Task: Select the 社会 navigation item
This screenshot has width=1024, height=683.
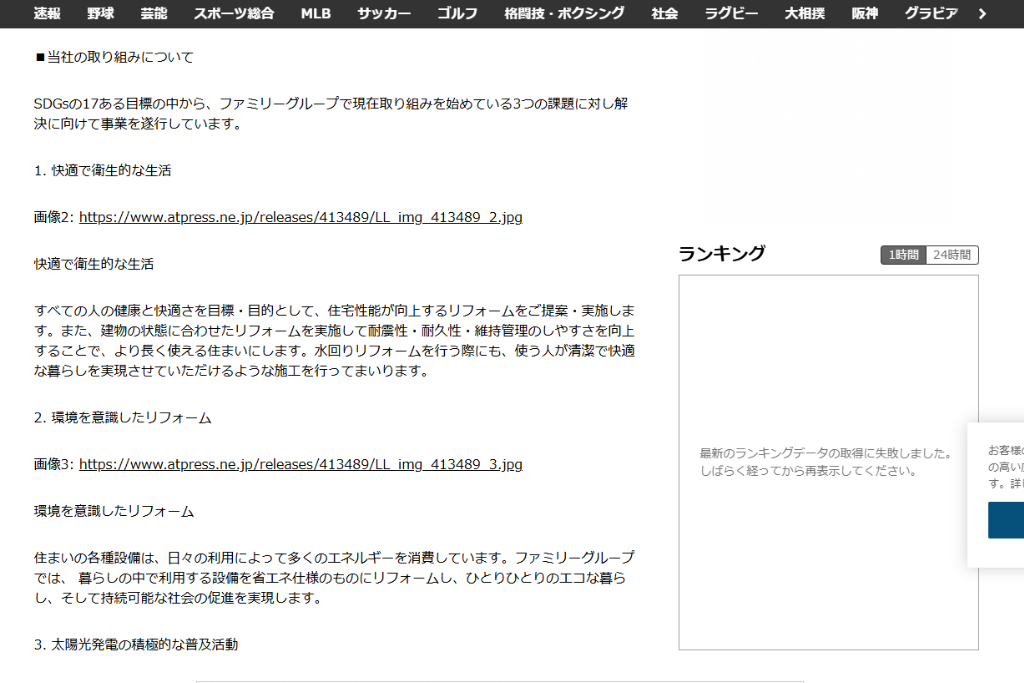Action: point(665,13)
